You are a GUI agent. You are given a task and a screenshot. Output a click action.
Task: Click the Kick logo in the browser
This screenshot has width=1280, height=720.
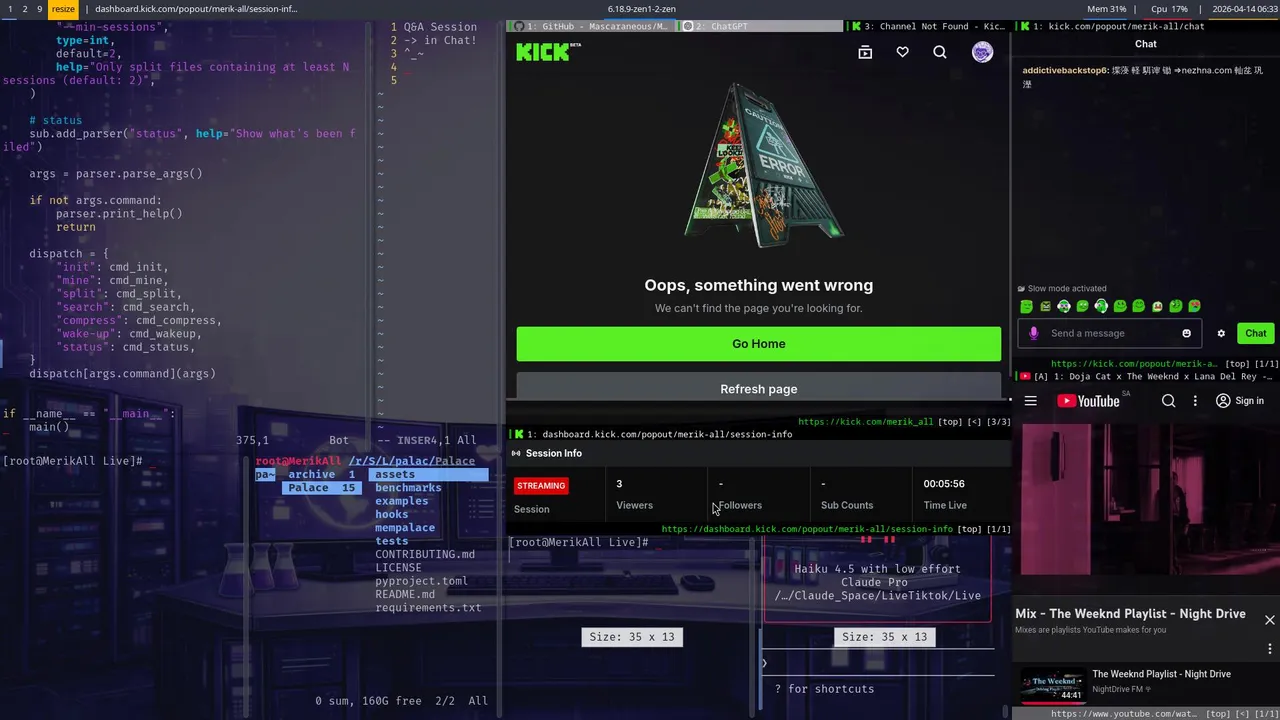pyautogui.click(x=548, y=52)
